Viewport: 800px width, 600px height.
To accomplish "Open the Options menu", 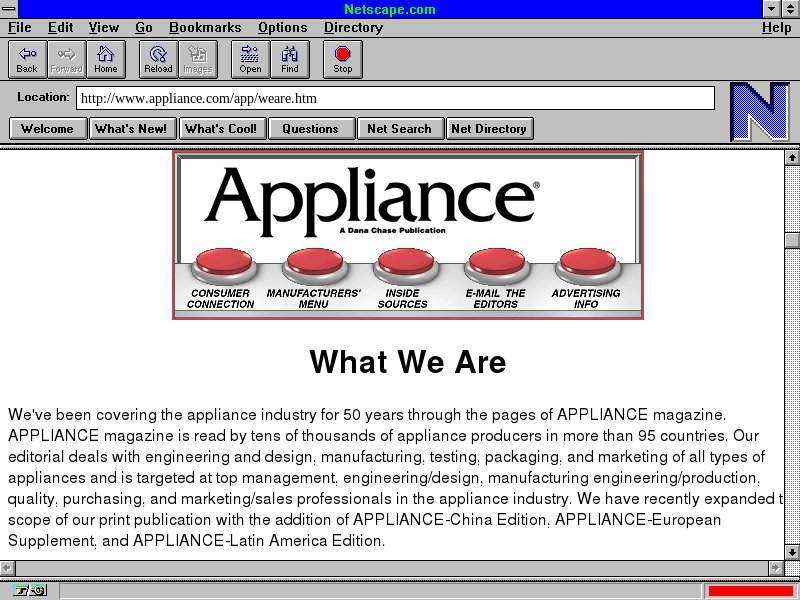I will click(x=282, y=28).
